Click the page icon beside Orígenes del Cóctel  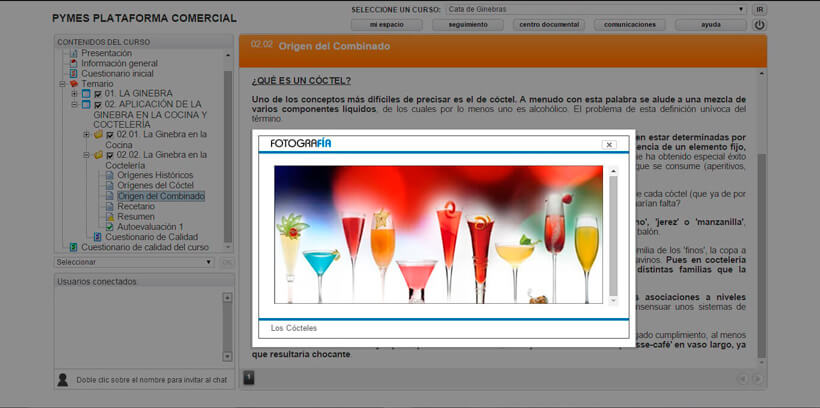click(109, 186)
